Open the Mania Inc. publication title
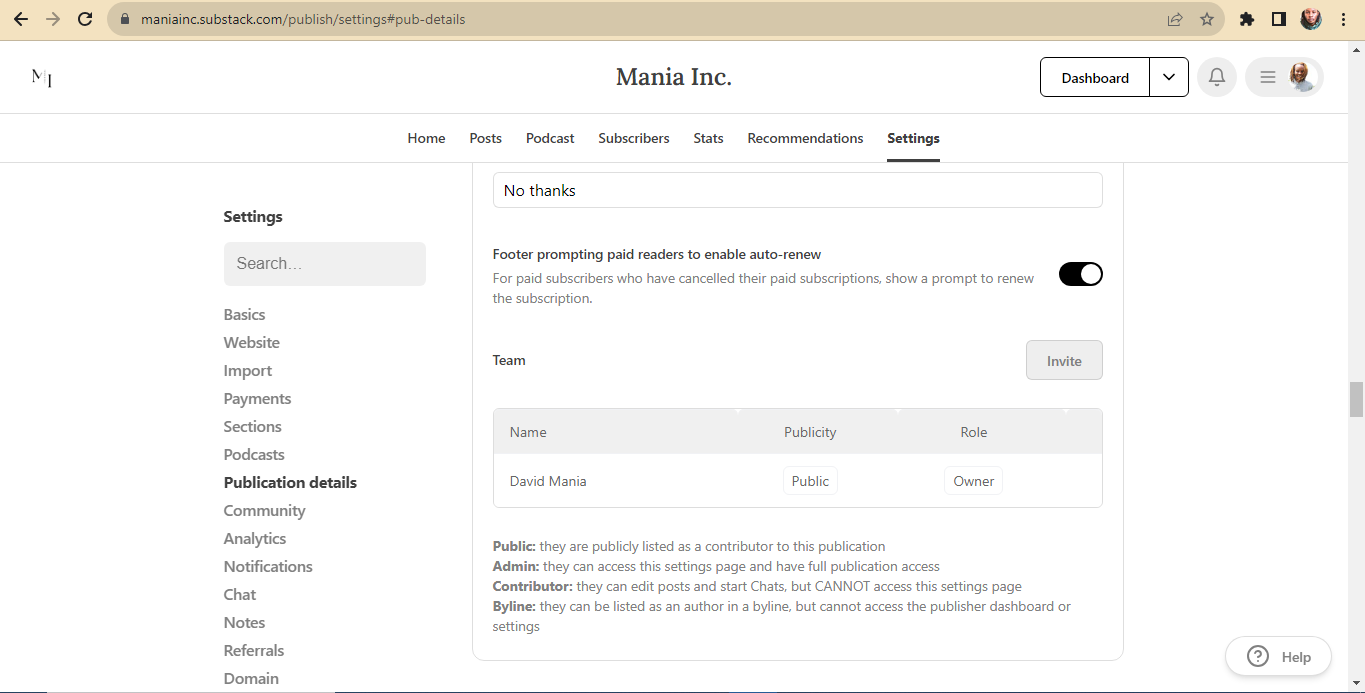1365x693 pixels. 674,77
